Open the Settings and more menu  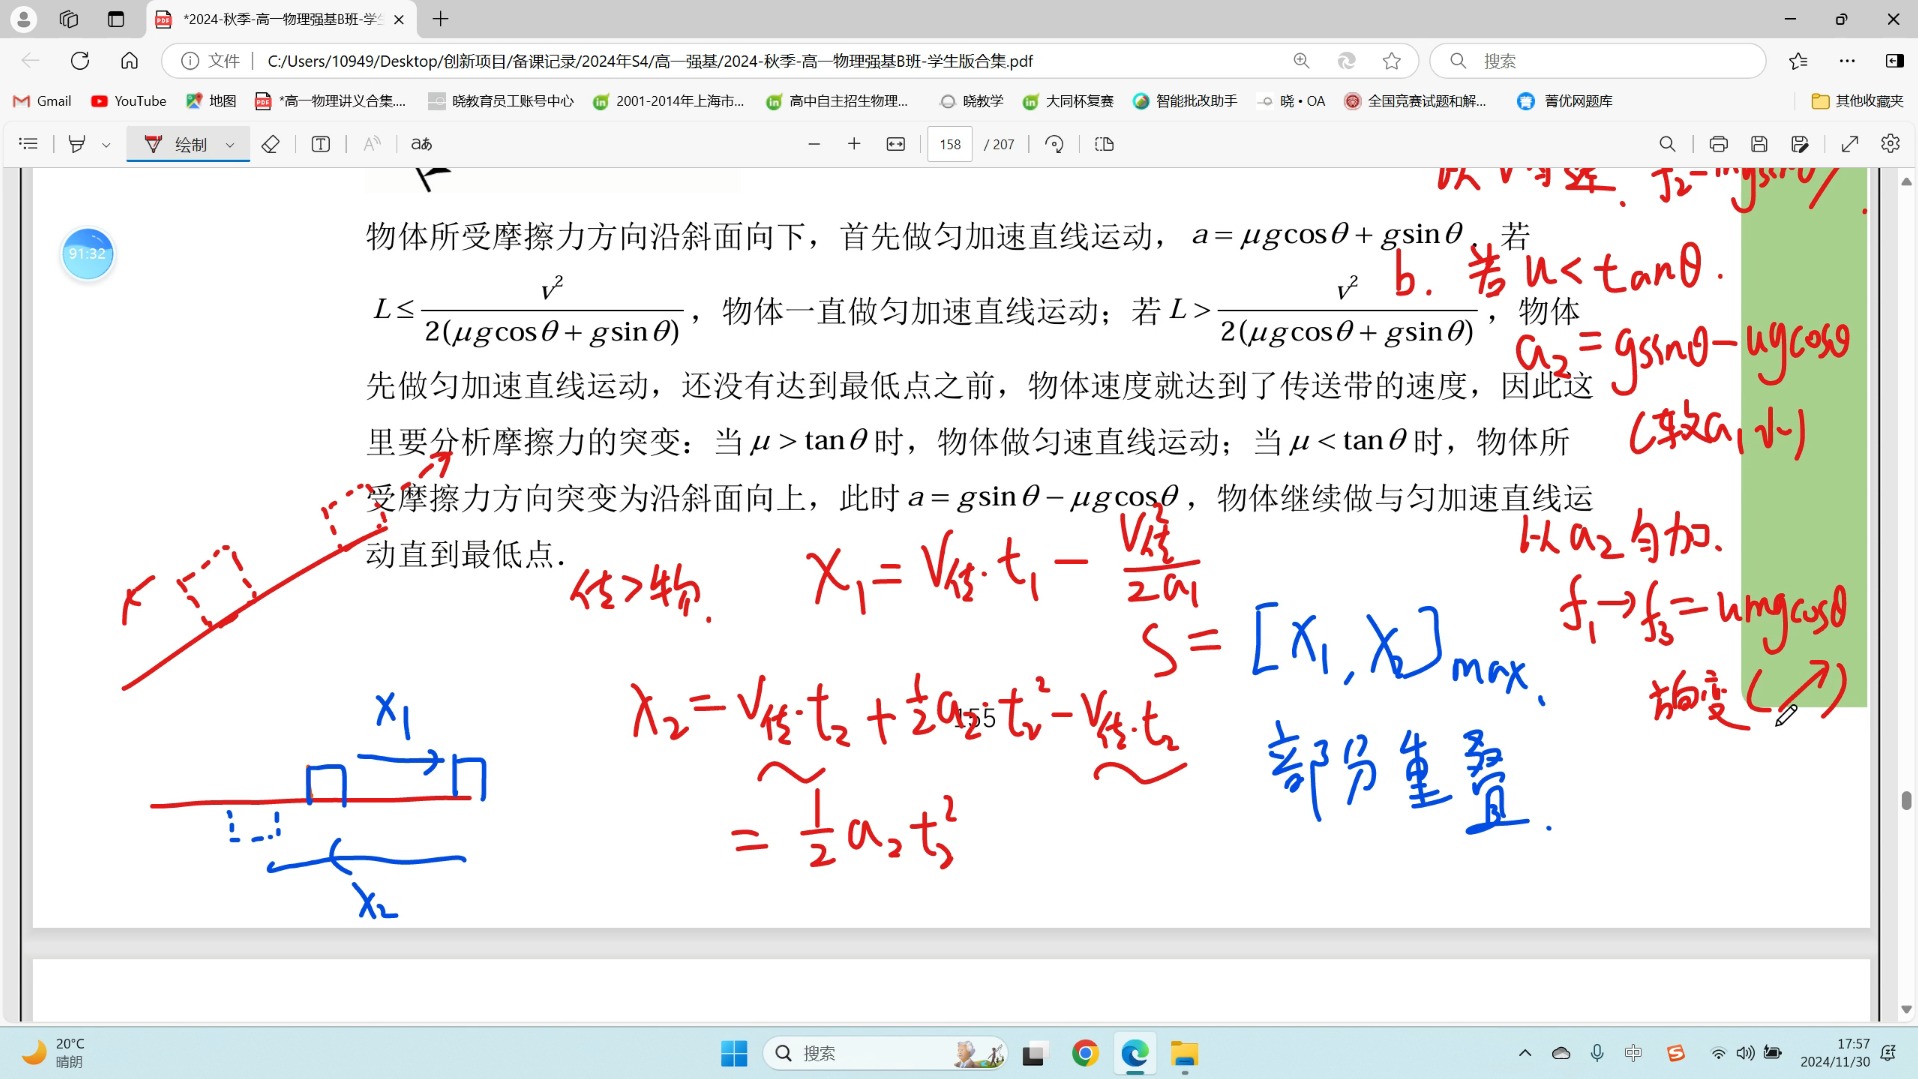point(1847,61)
